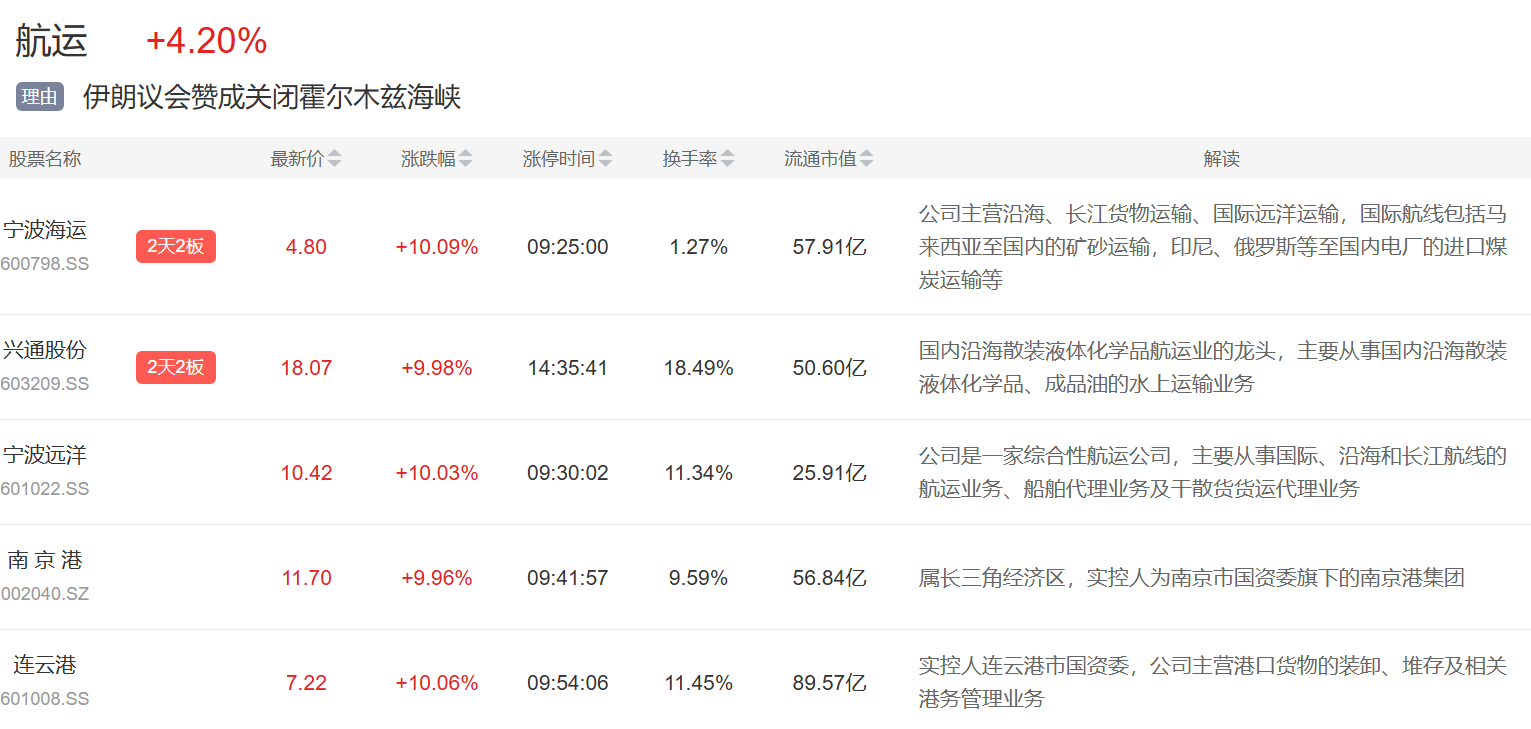1531x729 pixels.
Task: Open 兴通股份 stock page
Action: pos(45,350)
